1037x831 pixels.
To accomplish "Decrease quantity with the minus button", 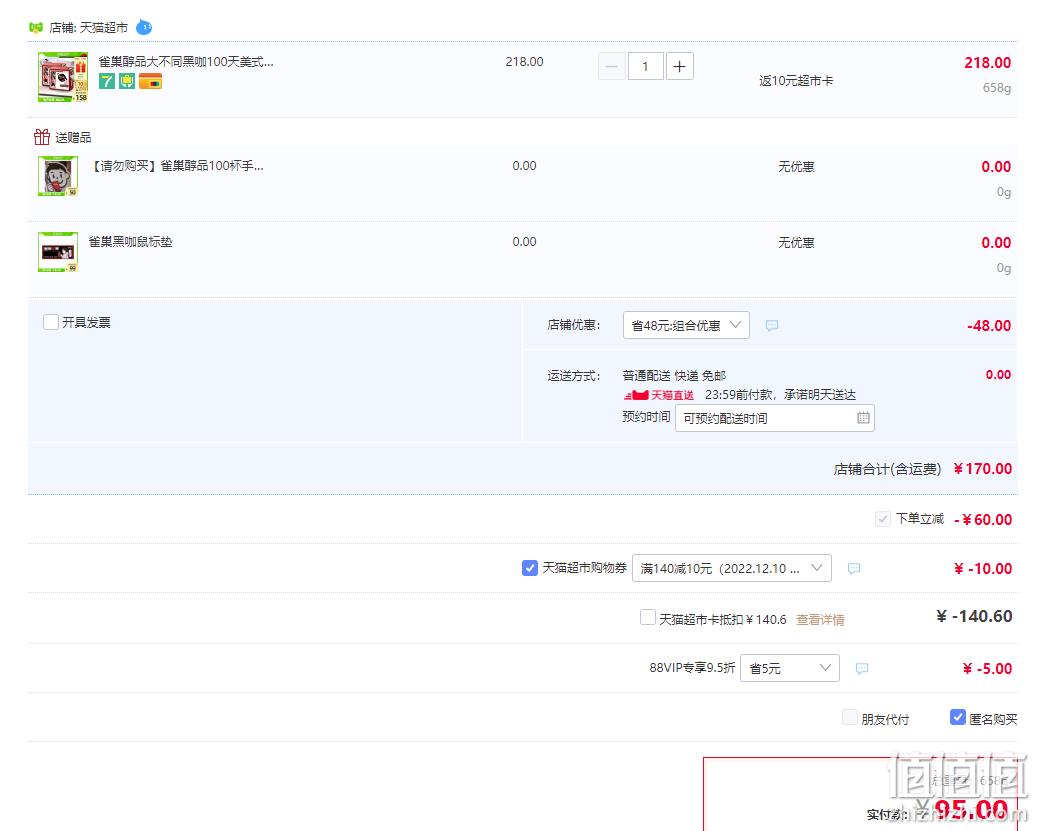I will tap(612, 66).
